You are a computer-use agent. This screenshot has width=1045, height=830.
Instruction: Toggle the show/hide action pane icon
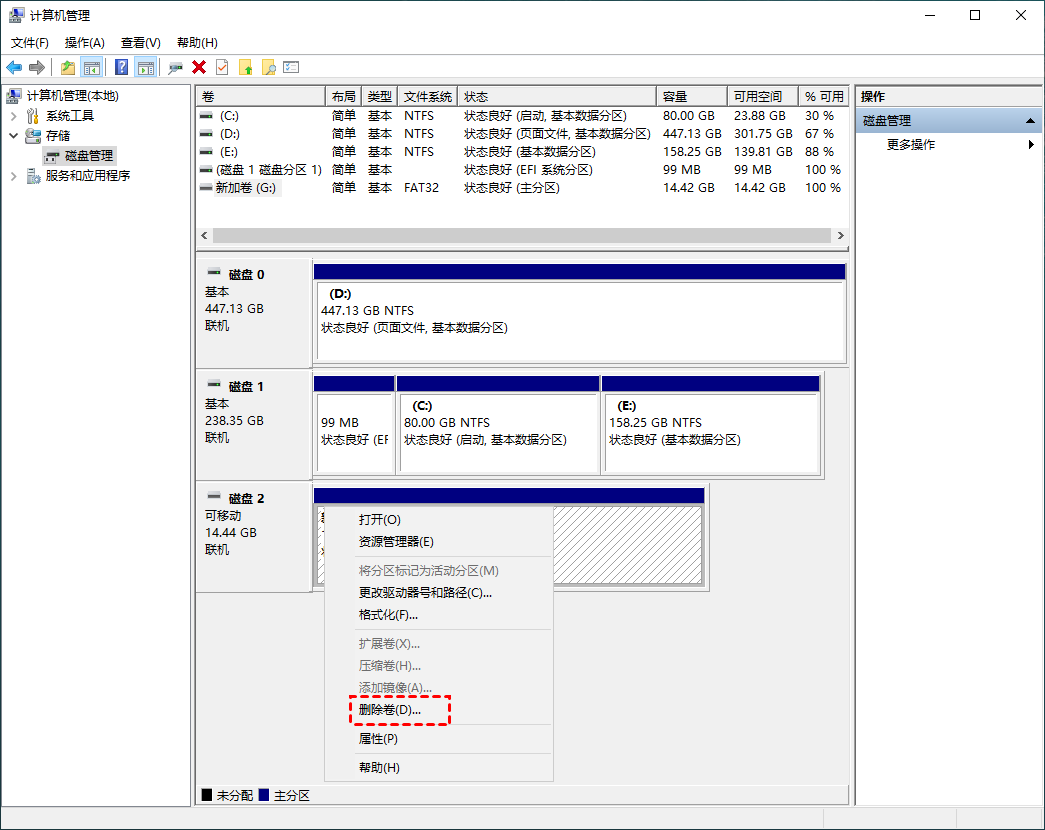(x=145, y=67)
